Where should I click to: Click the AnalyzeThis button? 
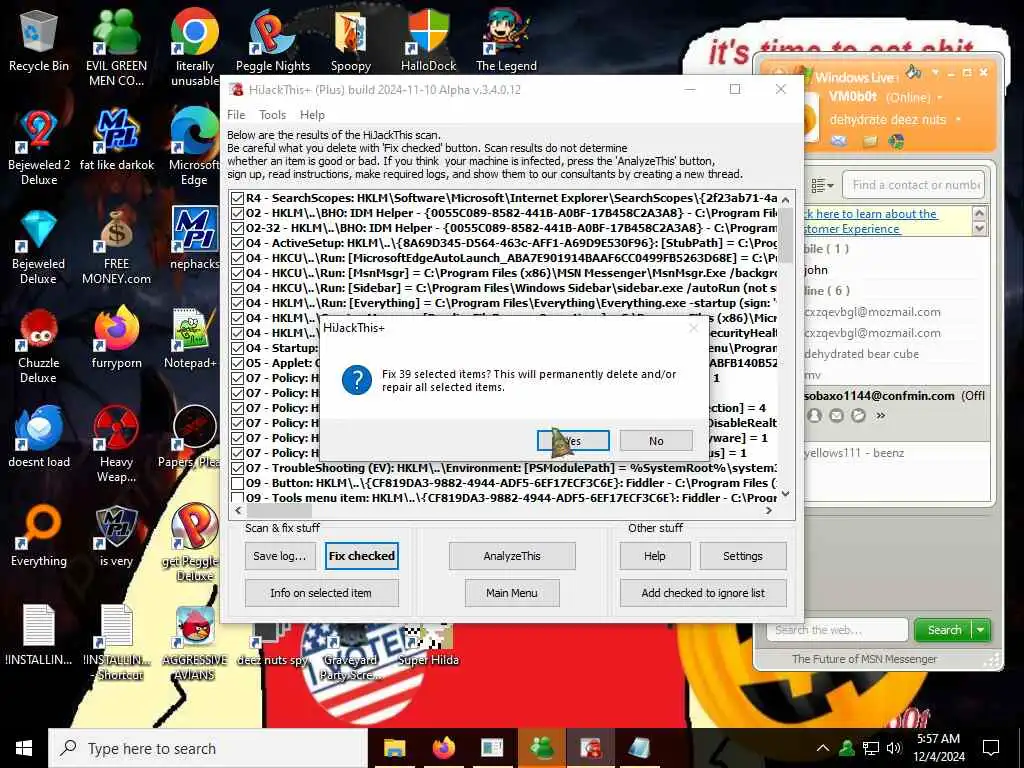pyautogui.click(x=512, y=556)
